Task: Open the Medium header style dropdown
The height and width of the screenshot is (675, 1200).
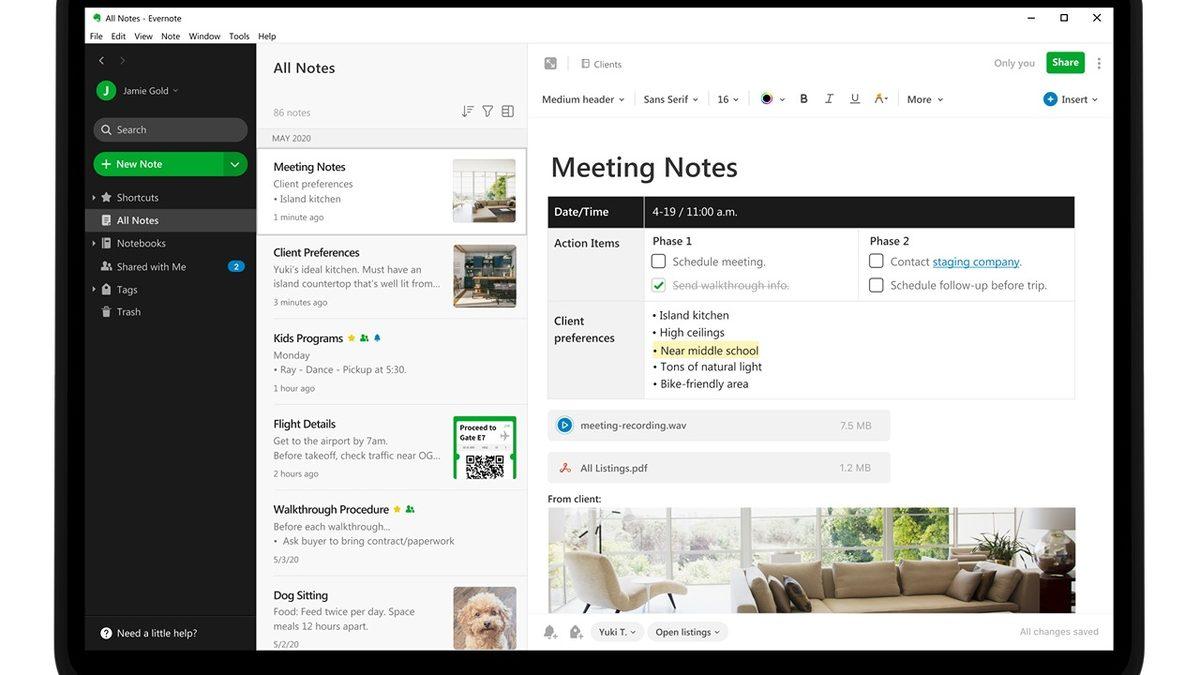Action: [x=583, y=100]
